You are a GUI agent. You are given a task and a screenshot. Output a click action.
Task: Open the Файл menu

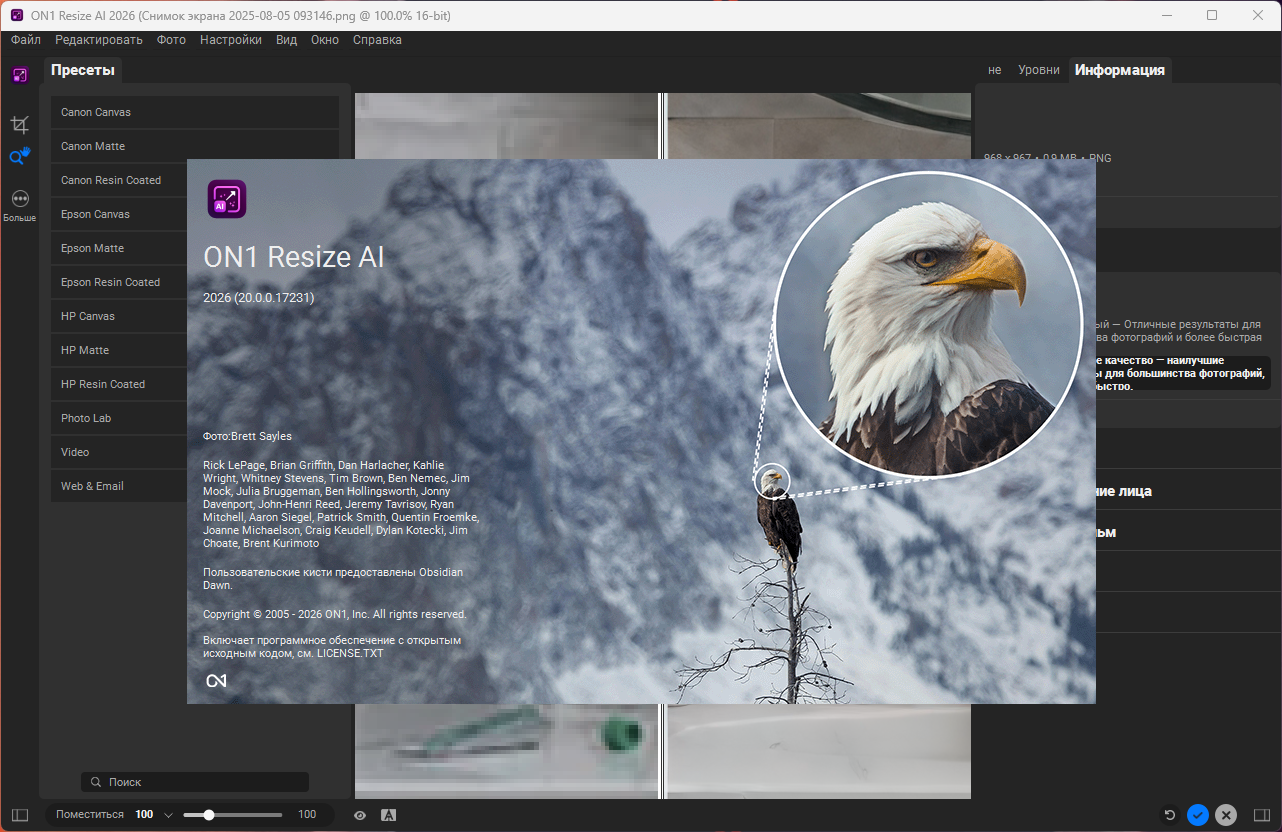point(26,40)
